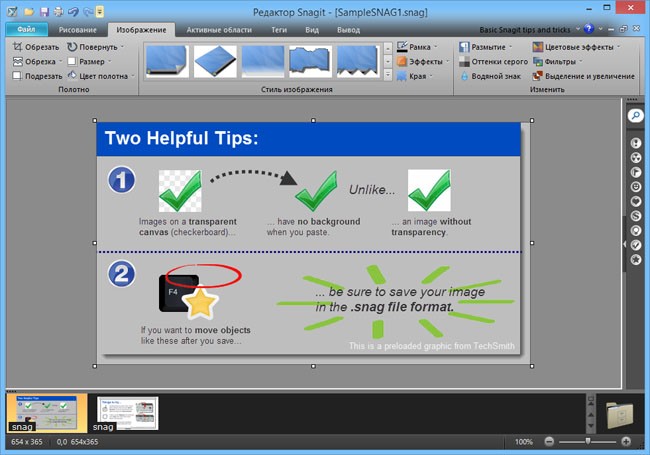The width and height of the screenshot is (650, 455).
Task: Click the 654 x 365 dimensions status text
Action: click(x=27, y=442)
